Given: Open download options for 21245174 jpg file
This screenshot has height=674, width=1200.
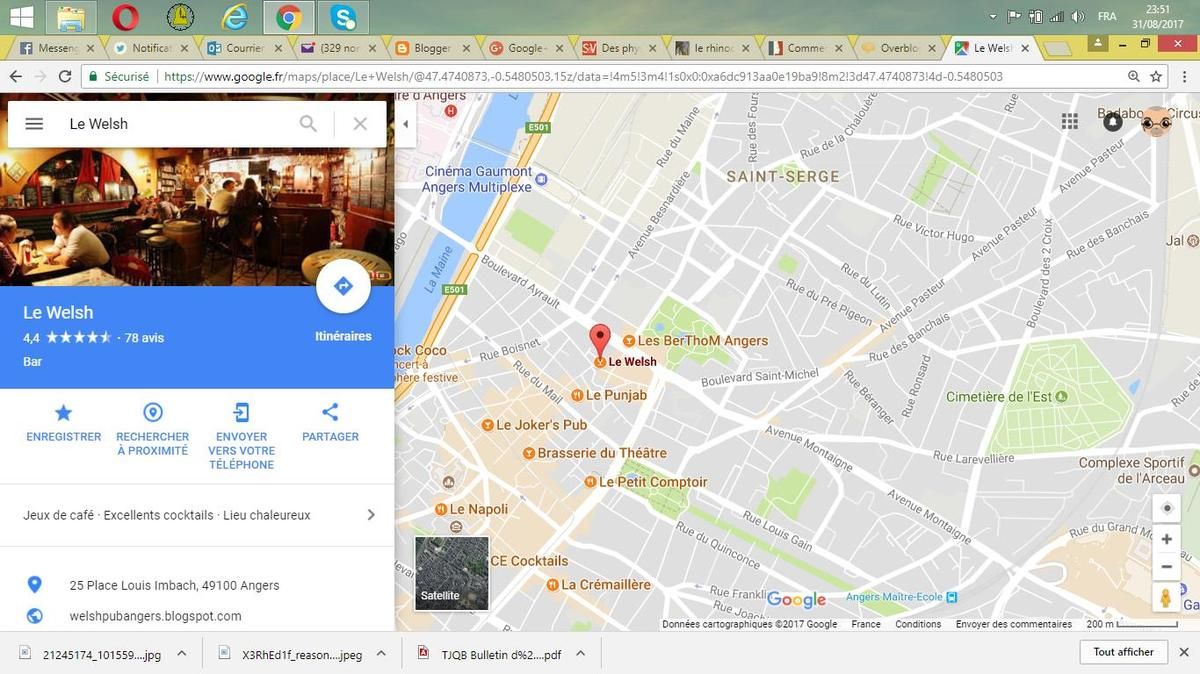Looking at the screenshot, I should (x=181, y=654).
